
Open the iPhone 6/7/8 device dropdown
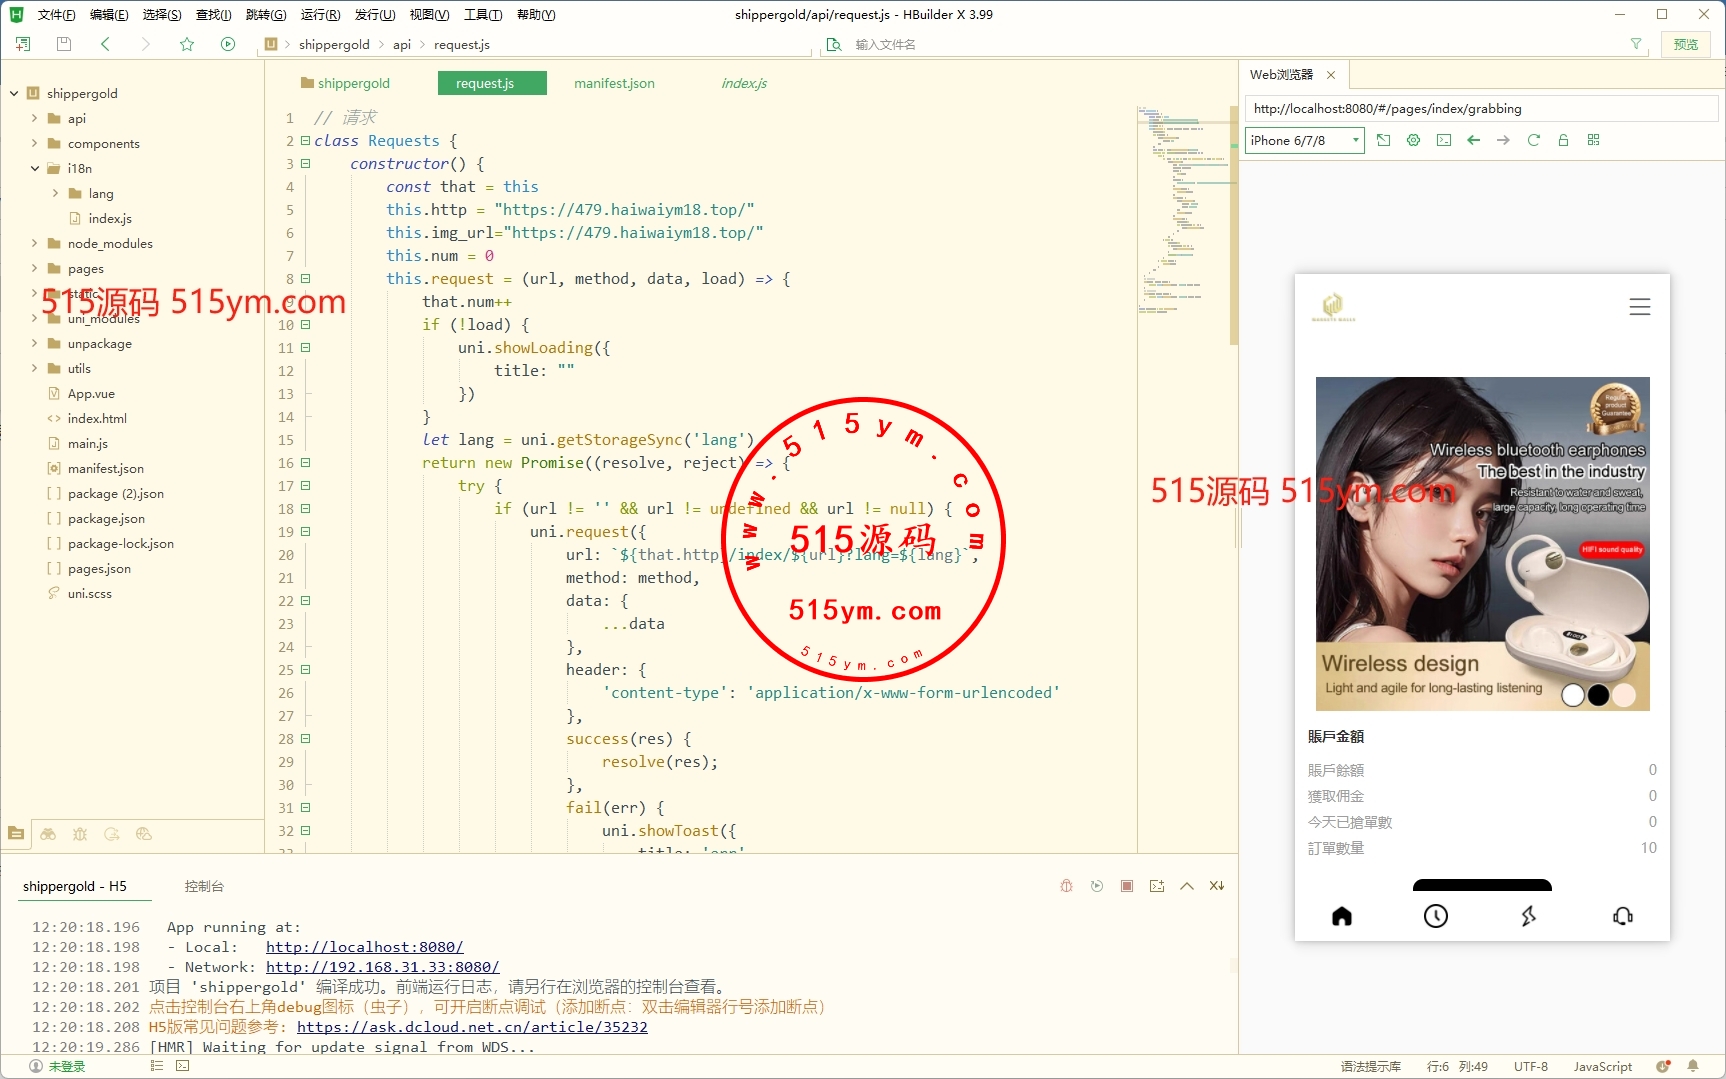[x=1304, y=140]
